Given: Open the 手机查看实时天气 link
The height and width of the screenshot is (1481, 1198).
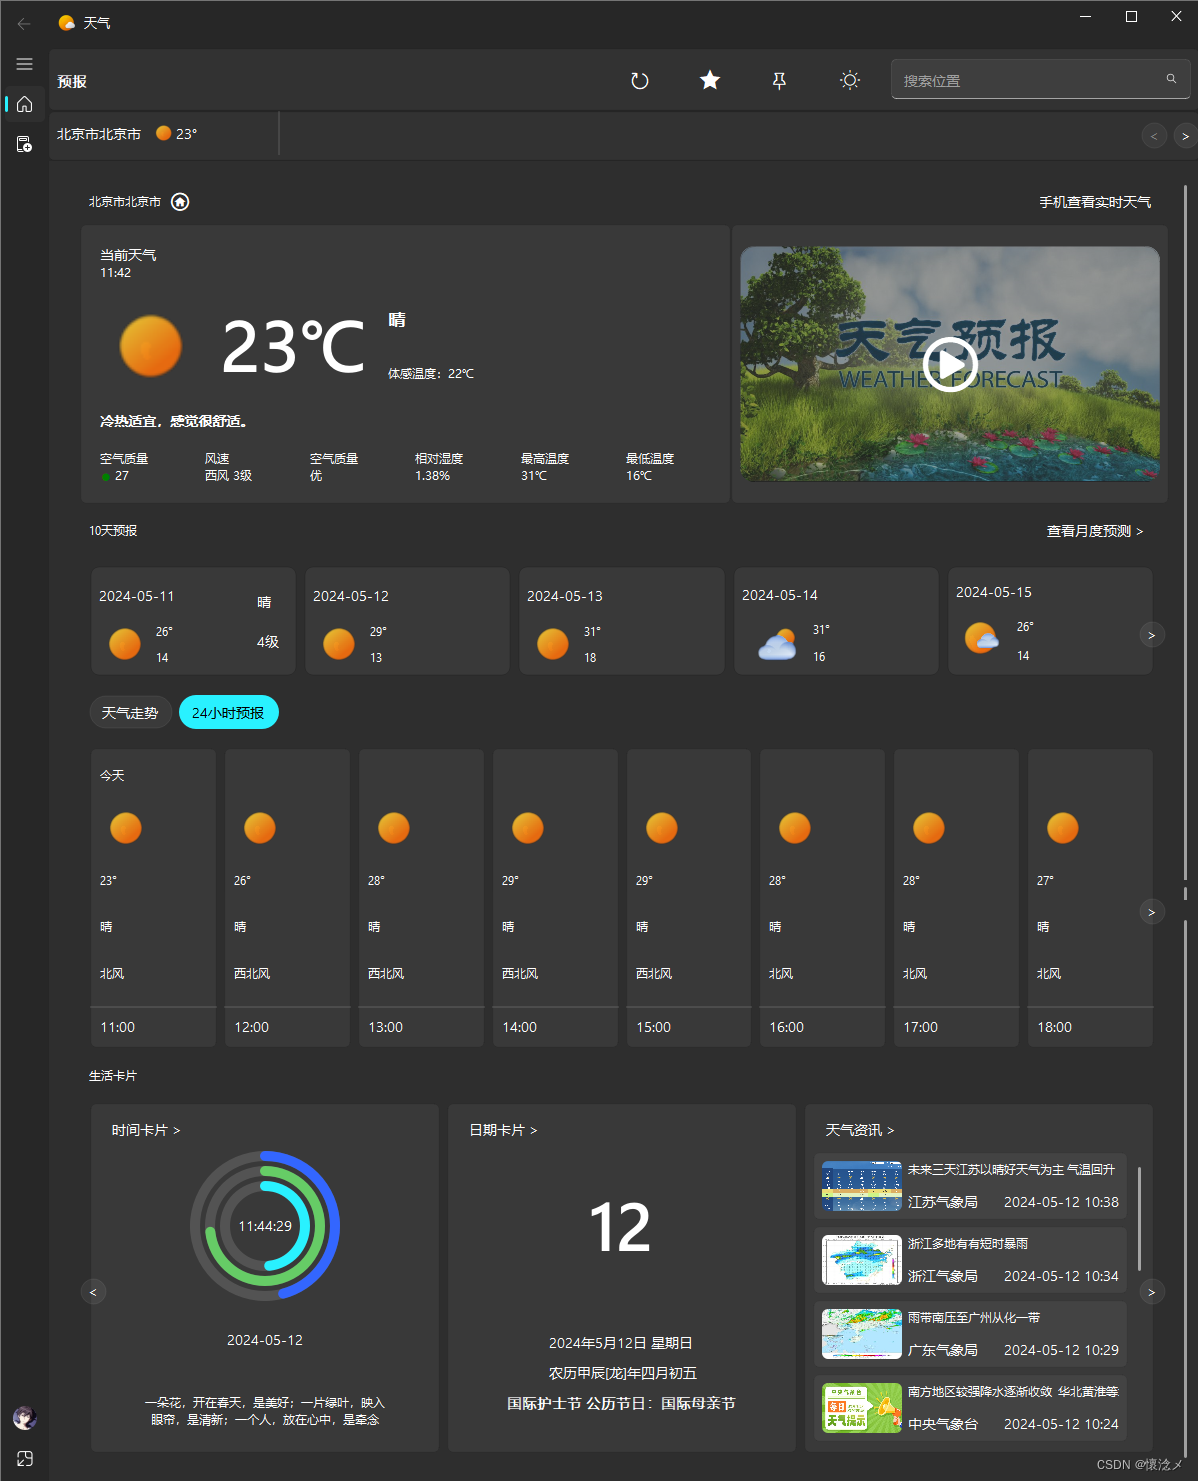Looking at the screenshot, I should click(1094, 202).
